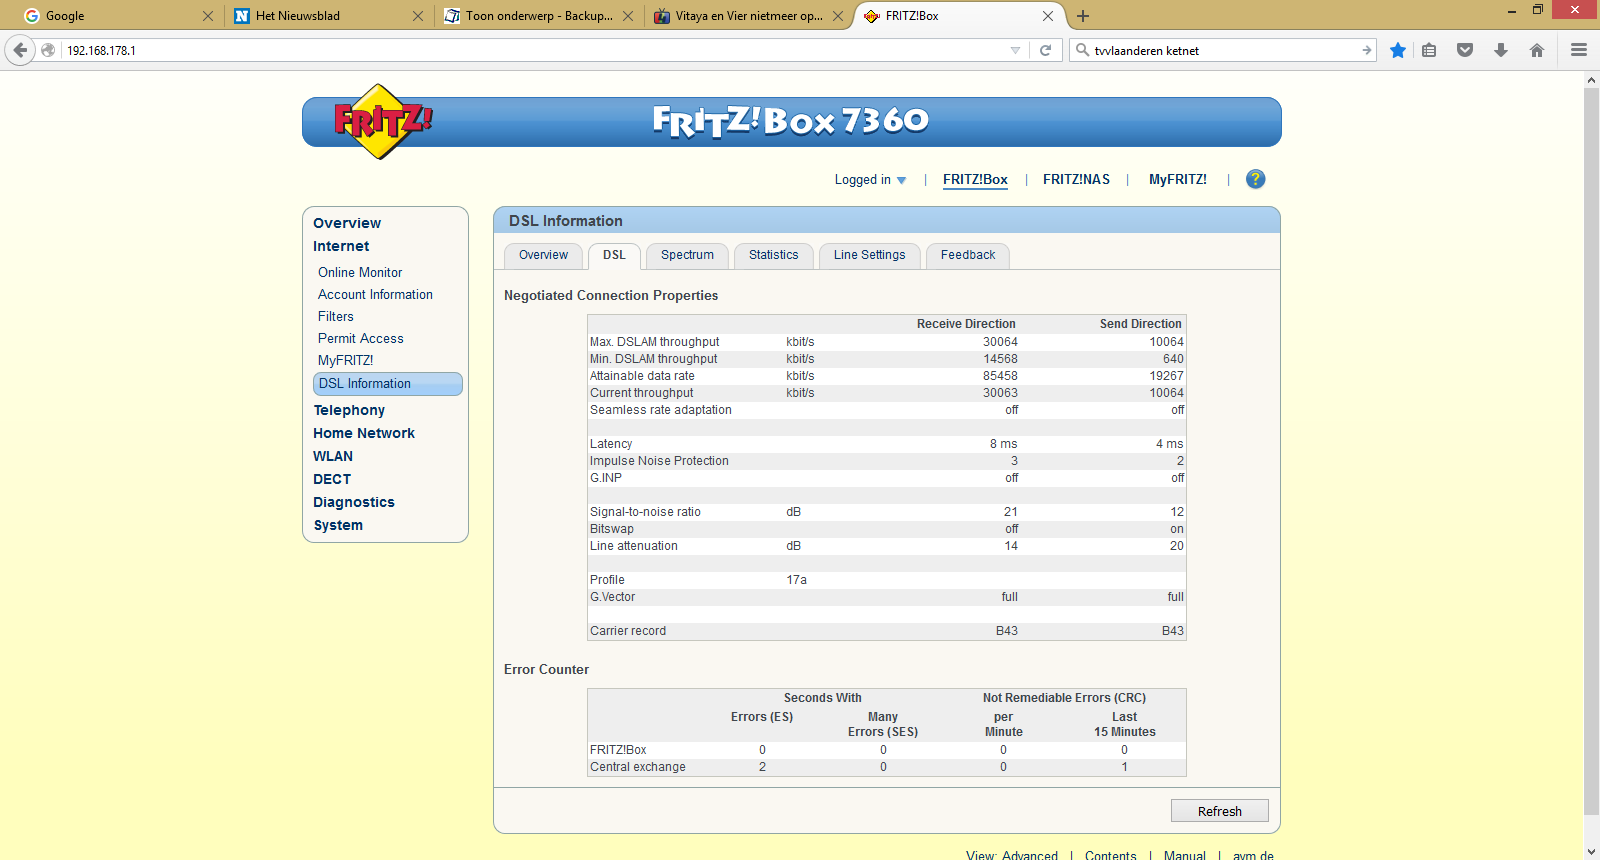Viewport: 1600px width, 860px height.
Task: Open a new browser tab
Action: 1083,16
